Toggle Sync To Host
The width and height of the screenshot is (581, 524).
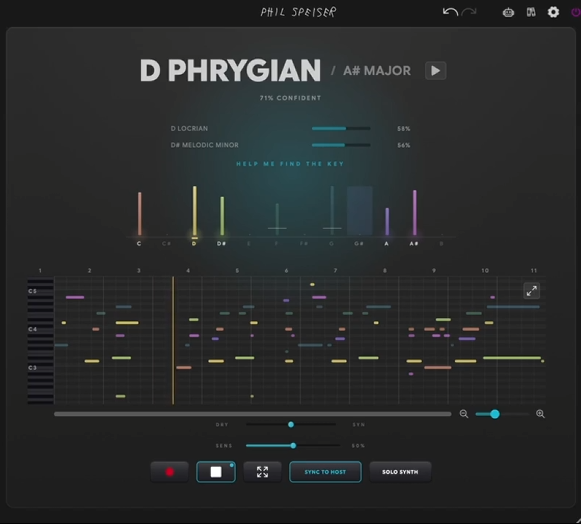325,472
